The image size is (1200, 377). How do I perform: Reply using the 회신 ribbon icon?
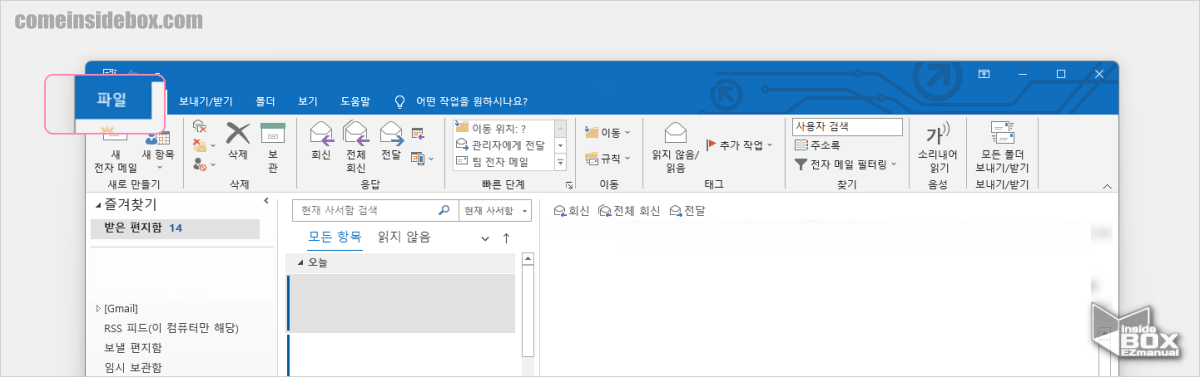(321, 140)
